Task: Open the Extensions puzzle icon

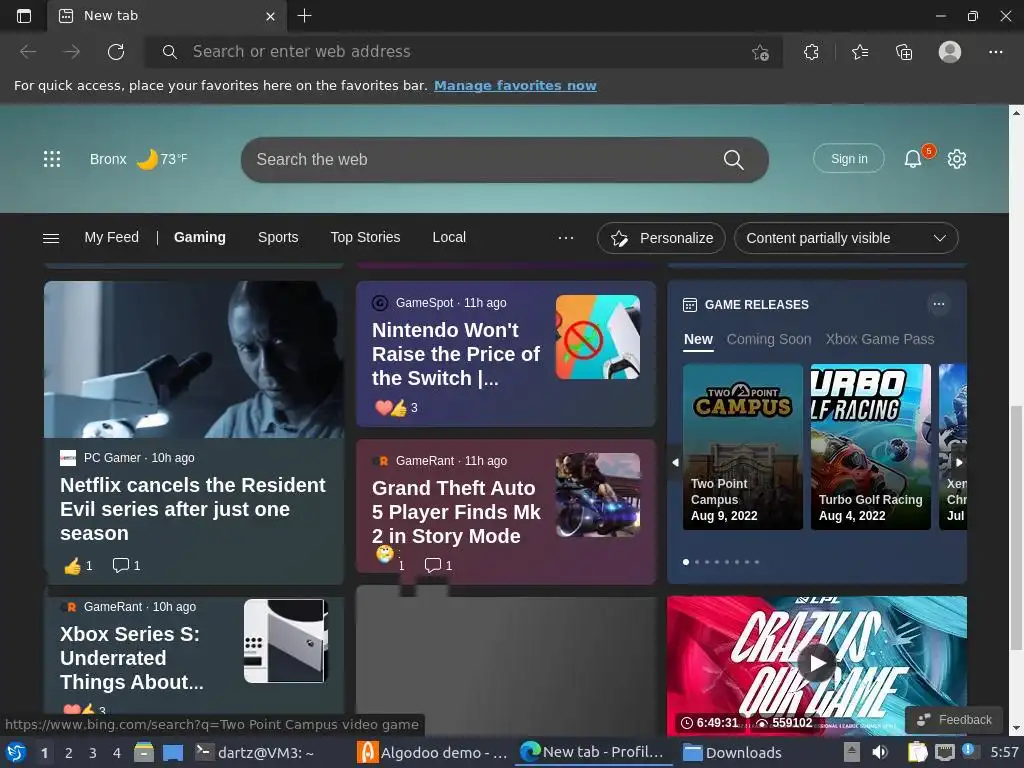Action: 811,52
